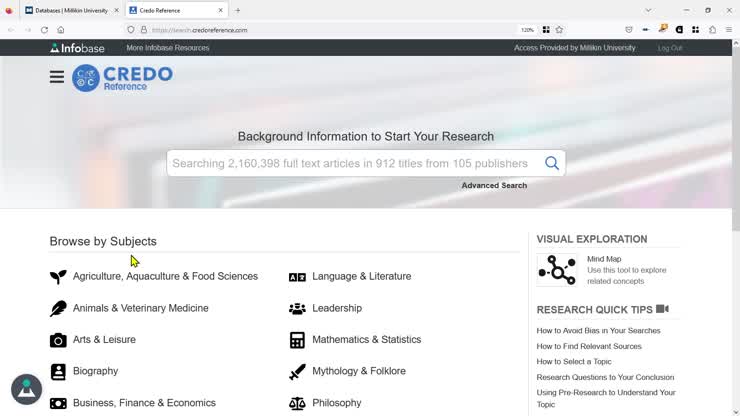Open Research Questions to Your Conclusion
Screen dimensions: 740x416
[605, 377]
